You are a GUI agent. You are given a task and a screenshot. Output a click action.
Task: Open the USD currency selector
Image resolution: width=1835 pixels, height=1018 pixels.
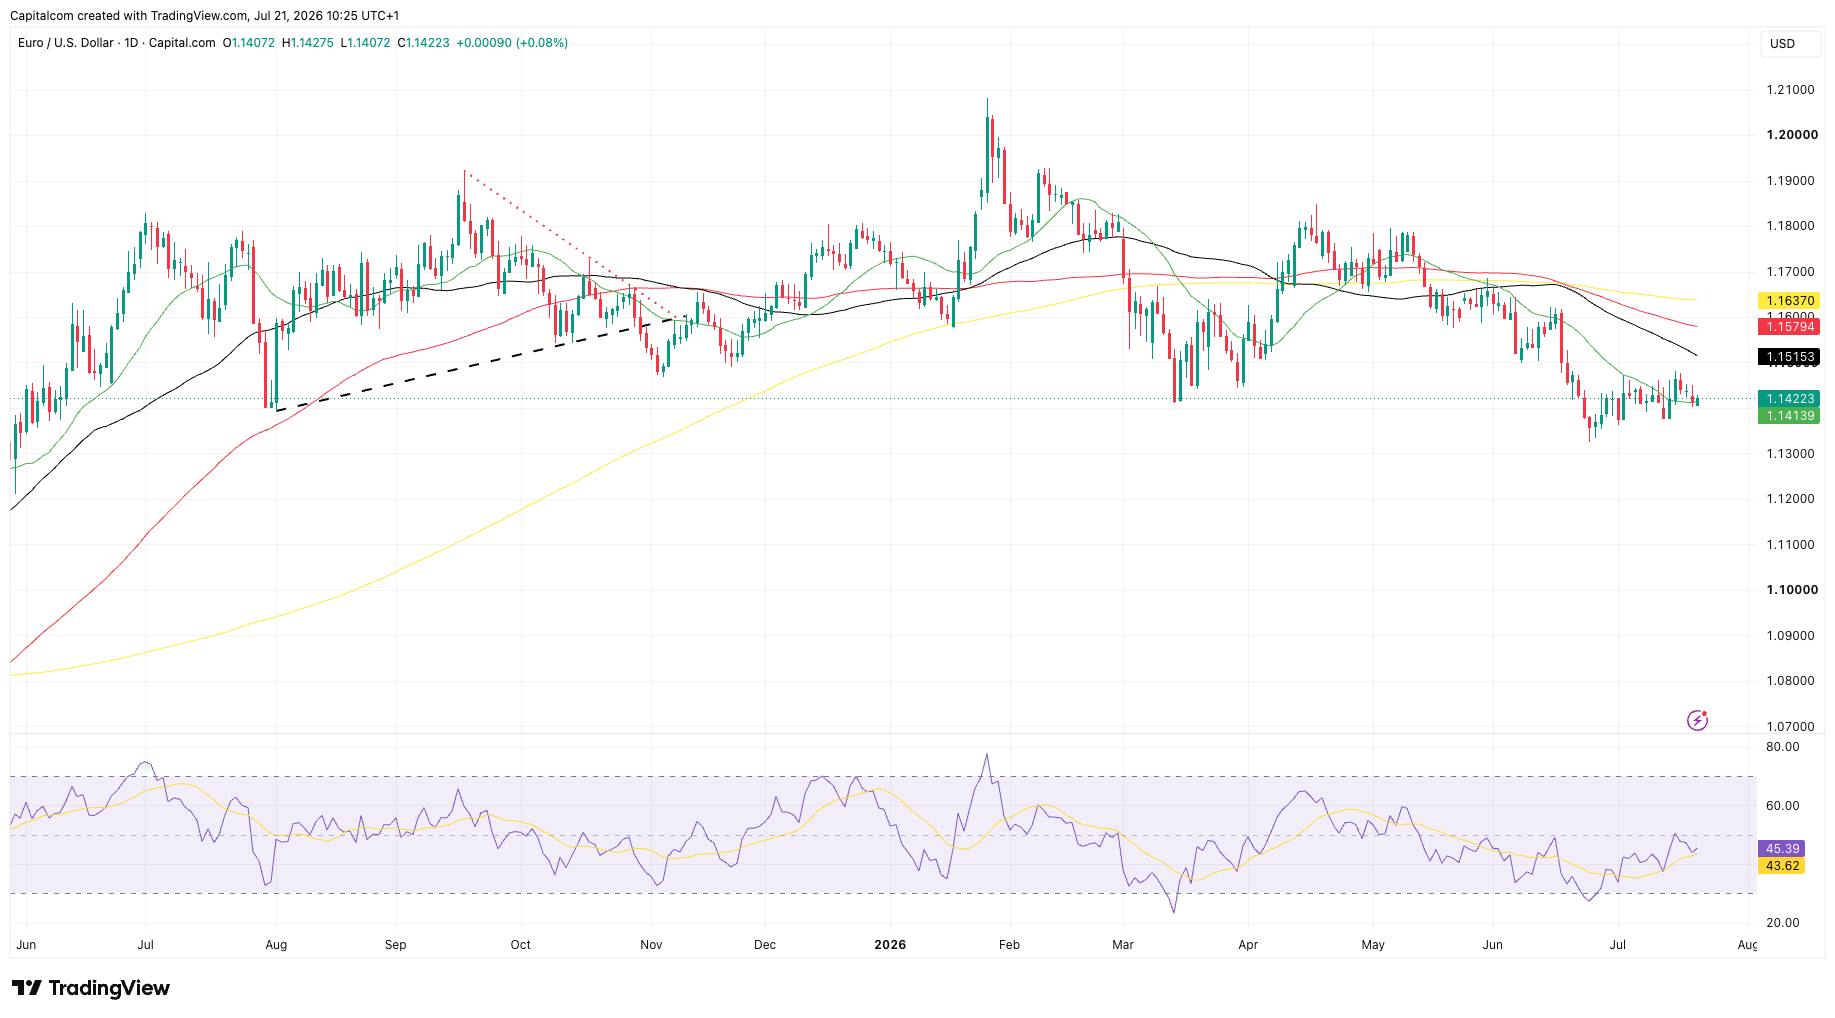(x=1788, y=44)
